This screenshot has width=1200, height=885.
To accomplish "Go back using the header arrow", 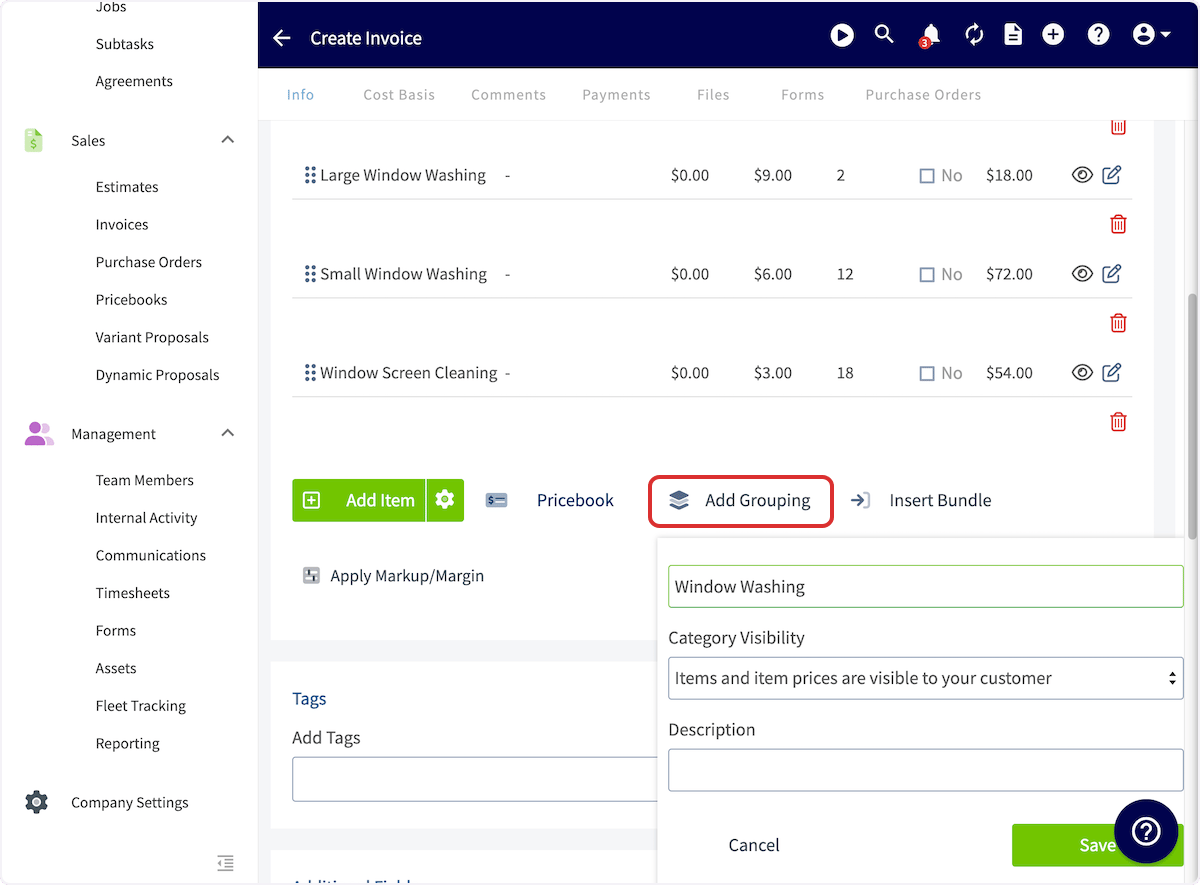I will click(x=282, y=38).
